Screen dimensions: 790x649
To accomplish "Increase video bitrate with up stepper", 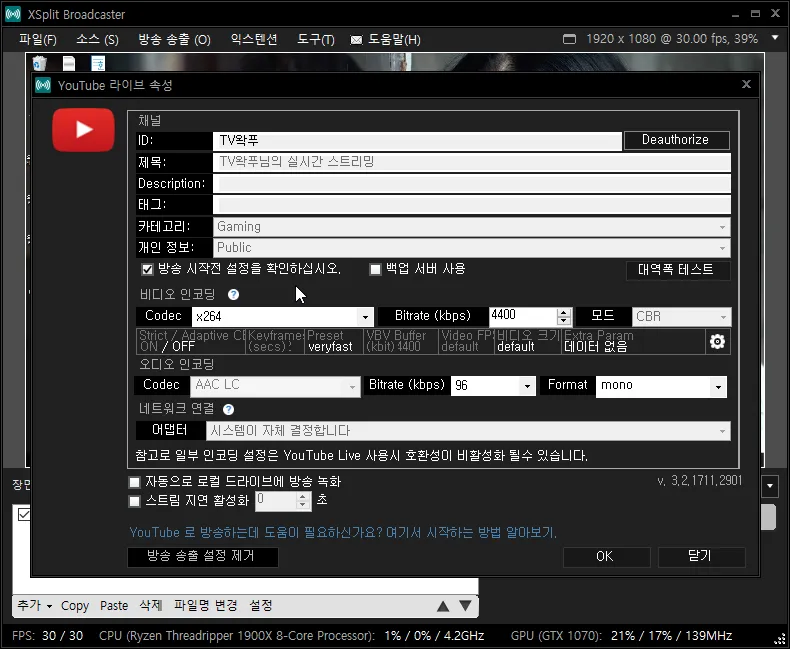I will click(564, 312).
